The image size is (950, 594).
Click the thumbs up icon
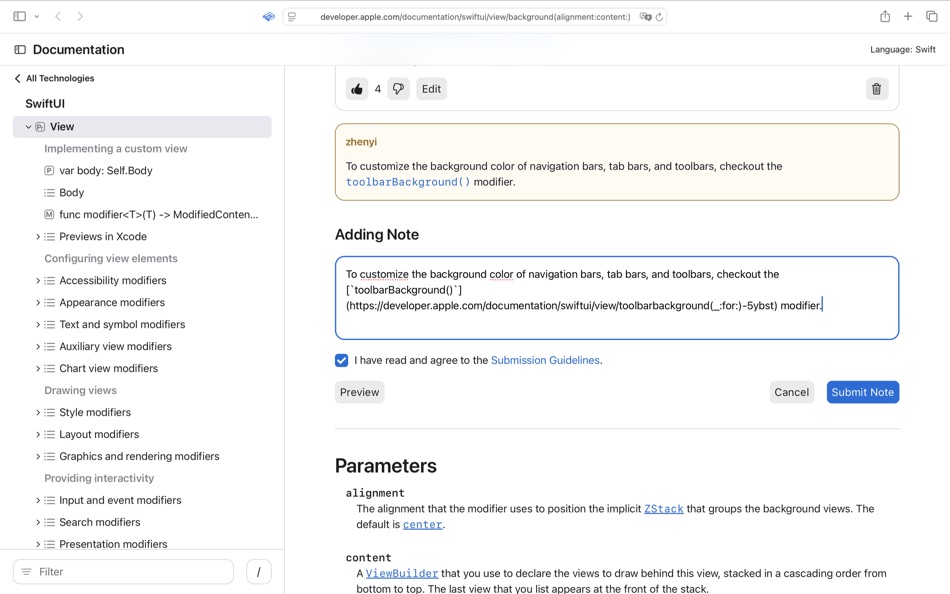[357, 89]
